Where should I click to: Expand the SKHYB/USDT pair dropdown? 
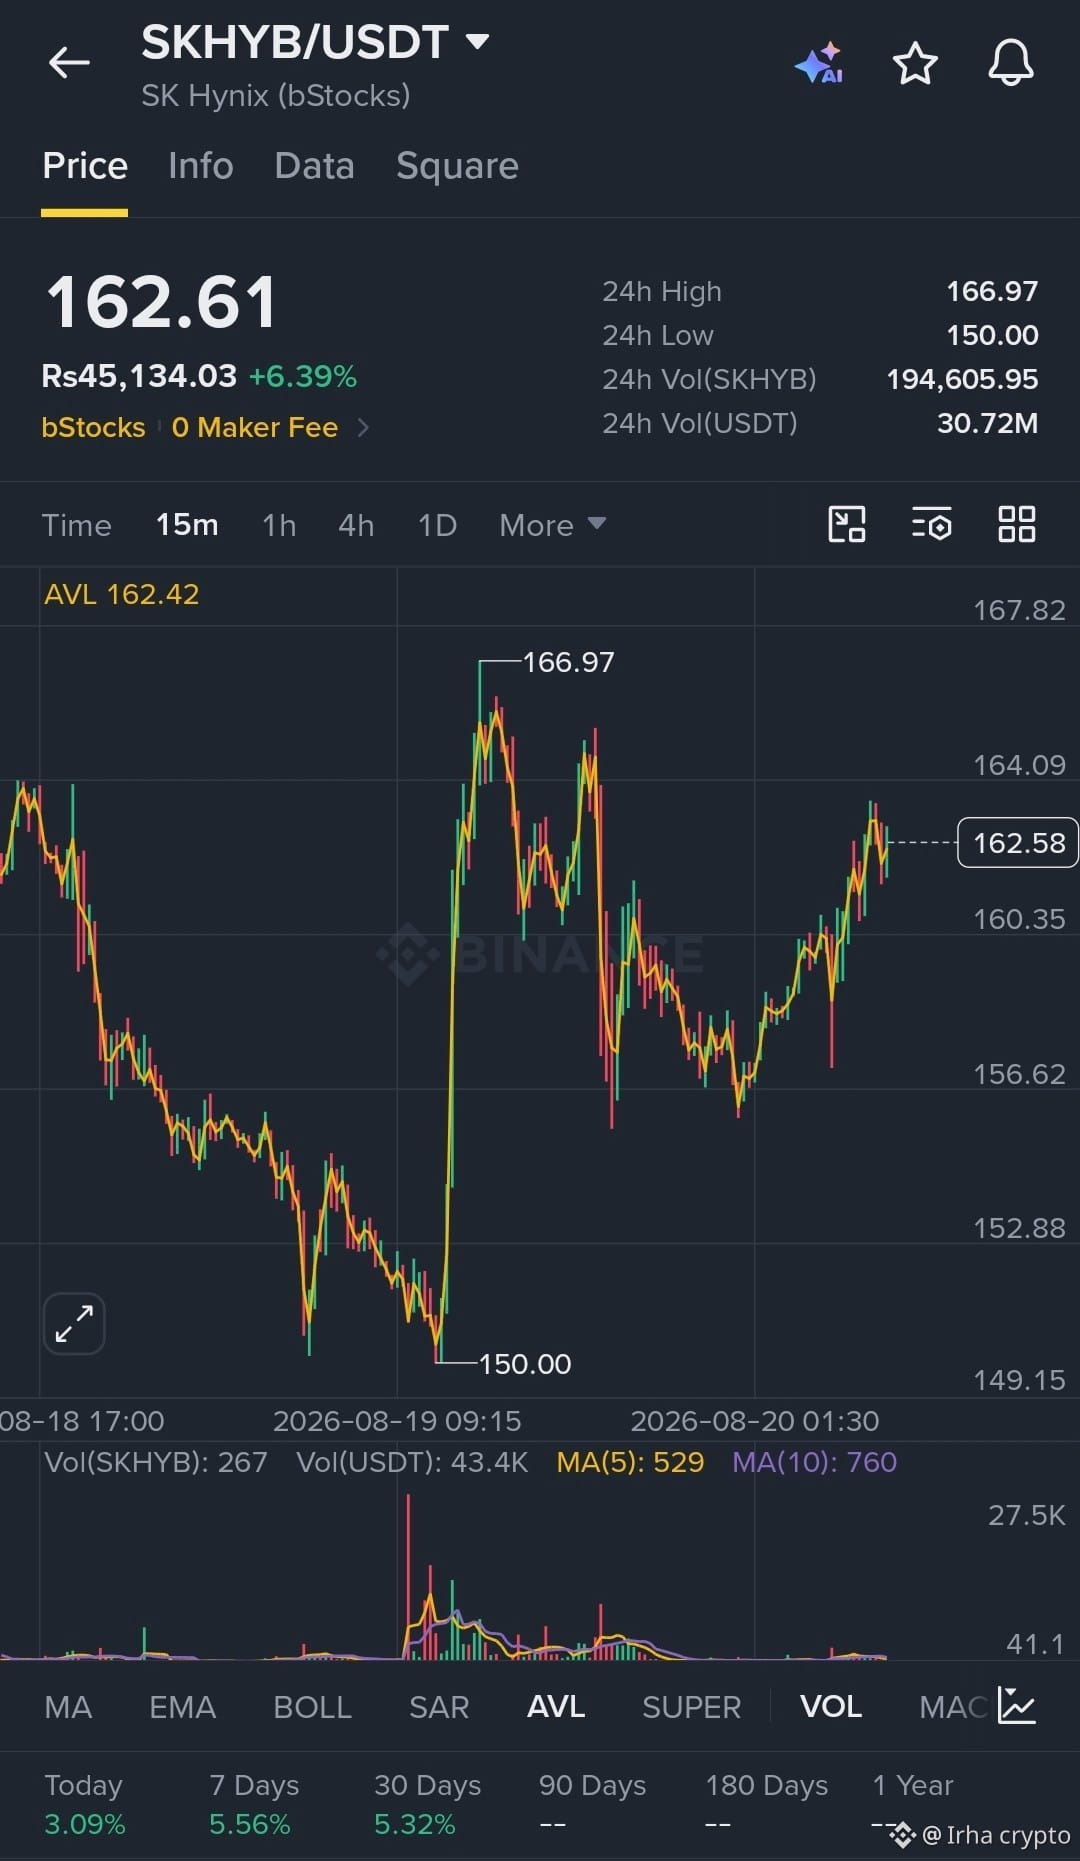click(x=478, y=42)
